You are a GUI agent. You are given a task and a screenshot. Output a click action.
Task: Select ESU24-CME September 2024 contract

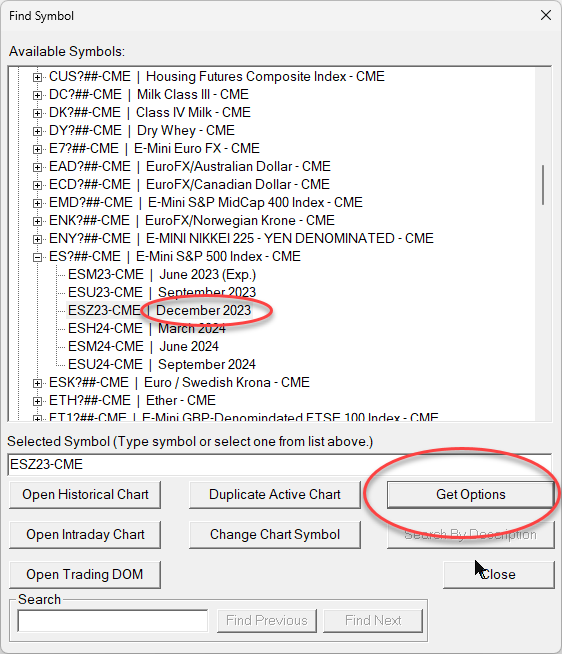click(162, 364)
